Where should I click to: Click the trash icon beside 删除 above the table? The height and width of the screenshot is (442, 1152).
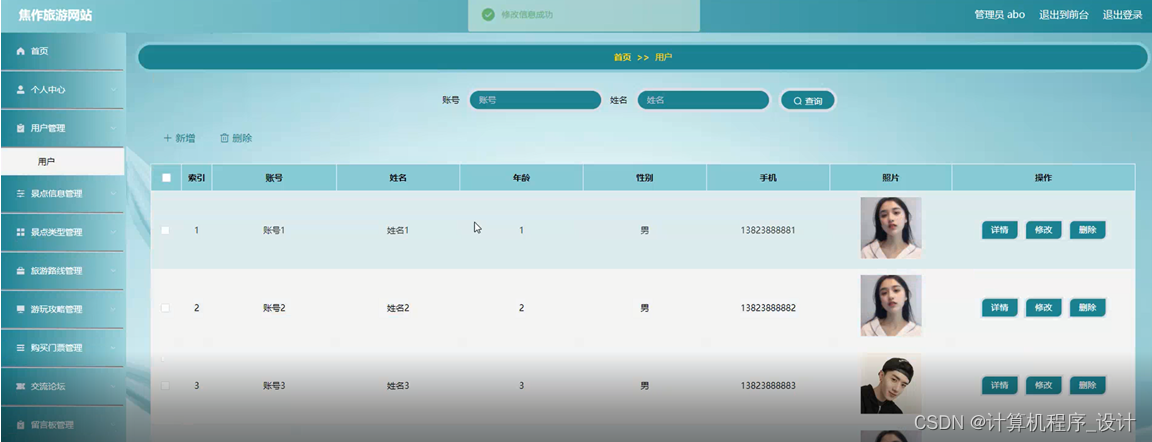225,138
